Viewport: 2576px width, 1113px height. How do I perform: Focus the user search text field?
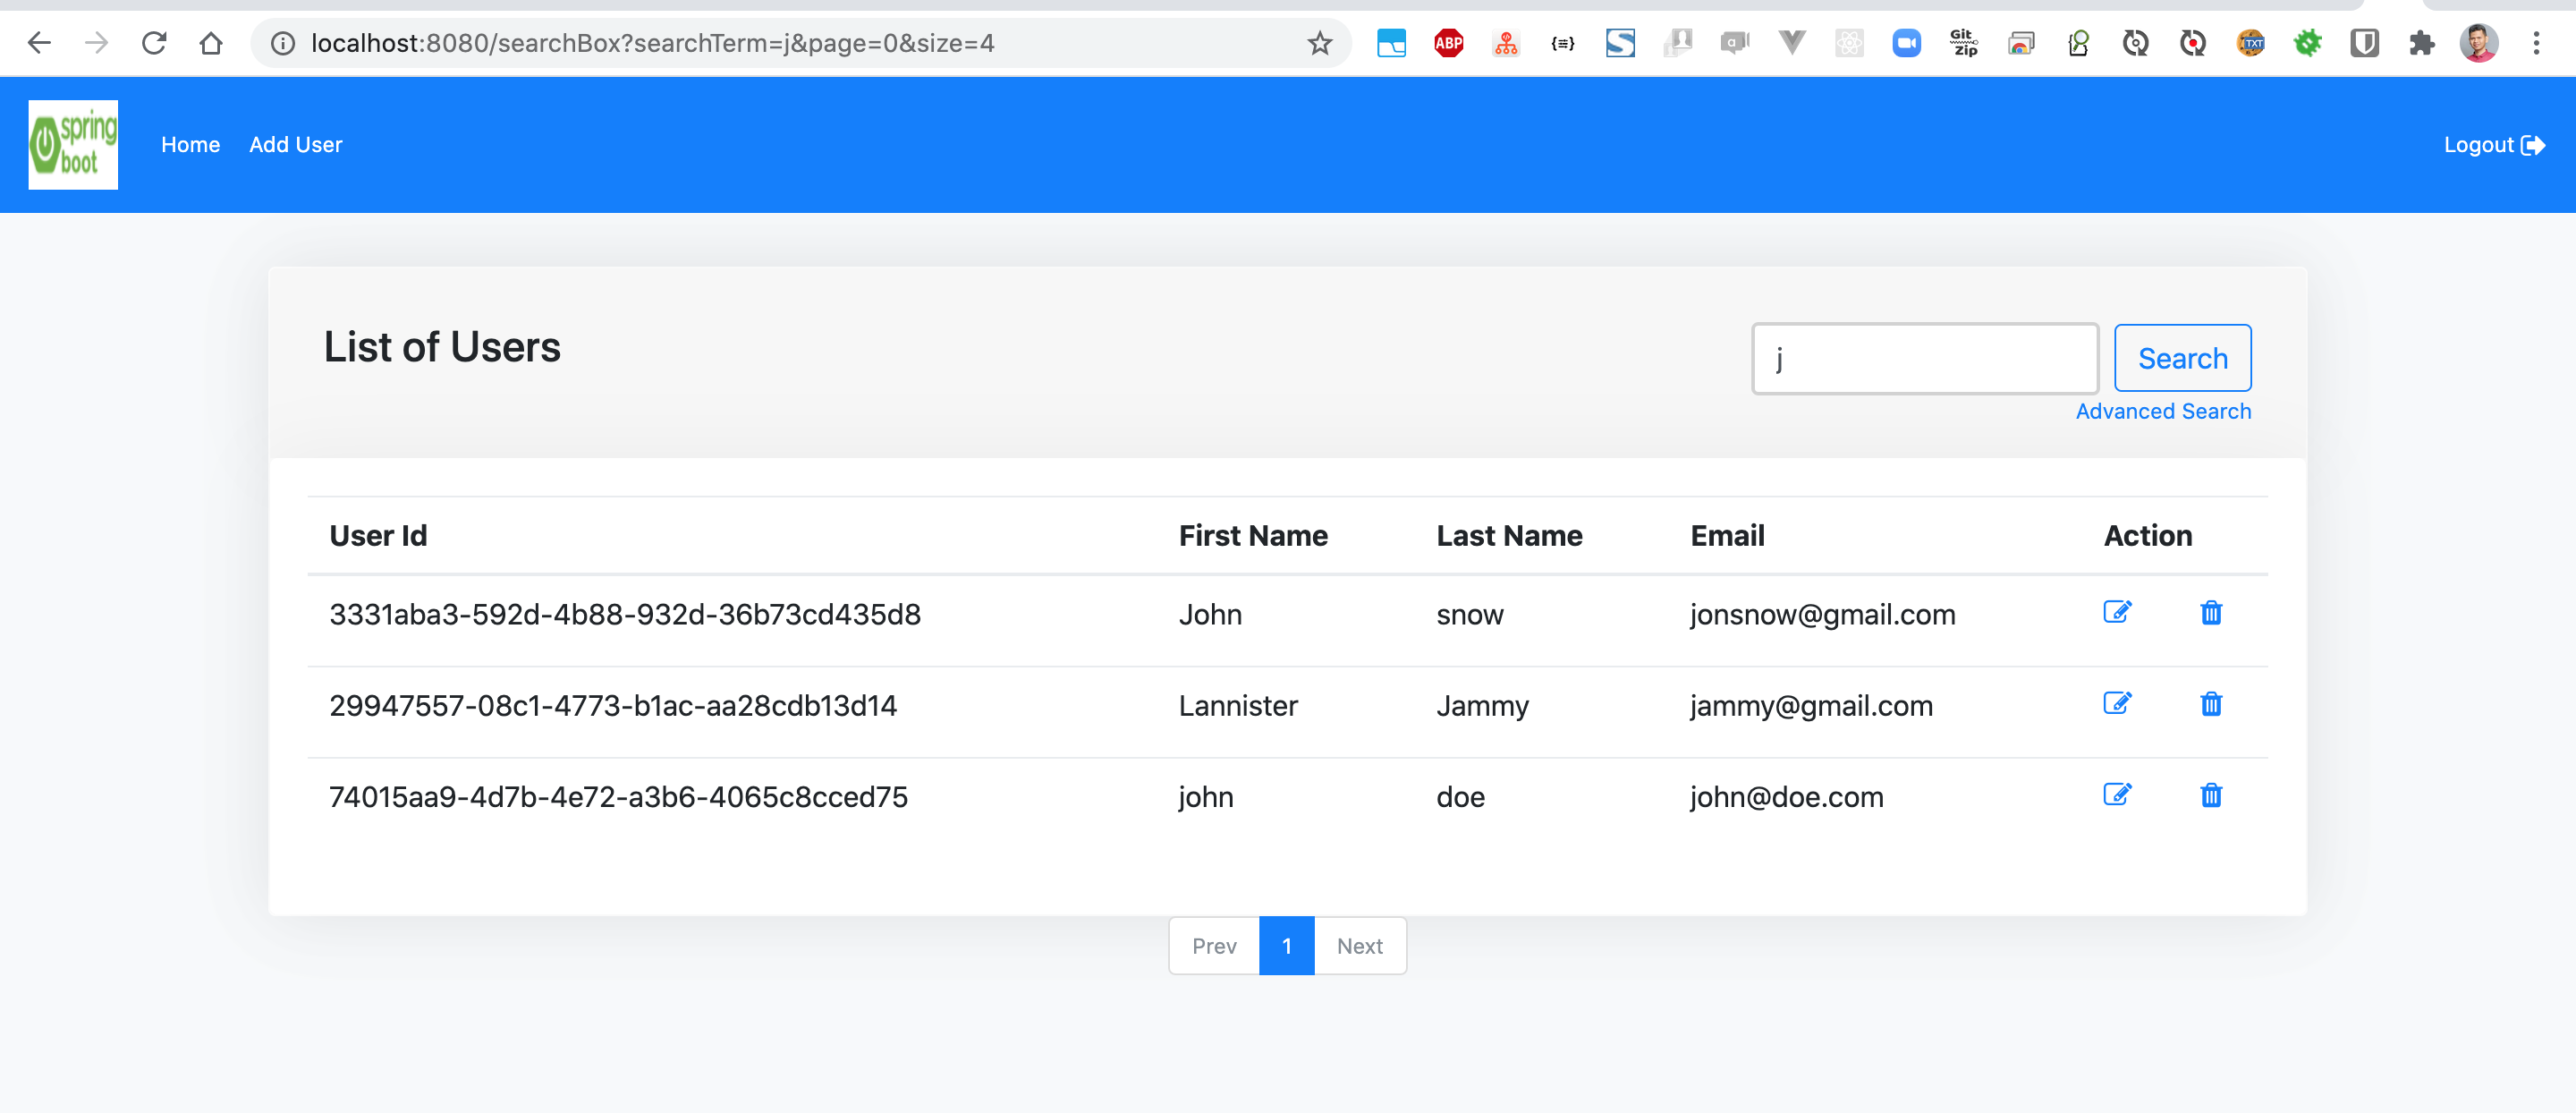coord(1924,358)
